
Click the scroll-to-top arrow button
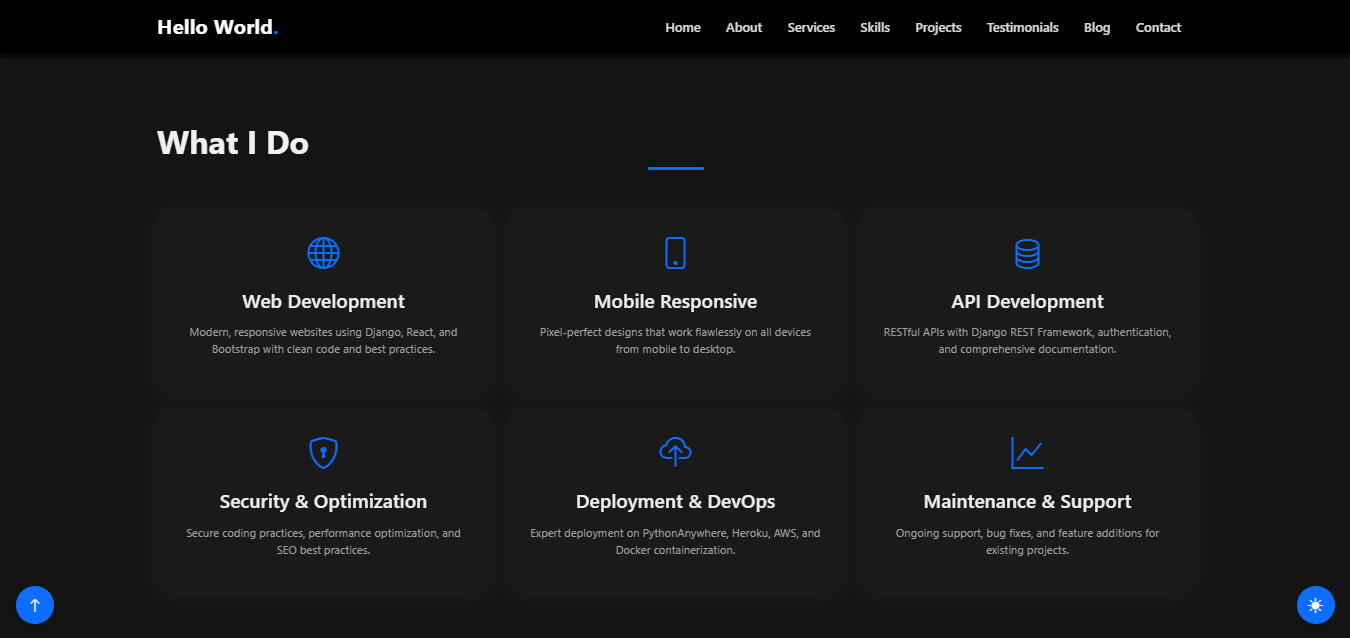(35, 605)
